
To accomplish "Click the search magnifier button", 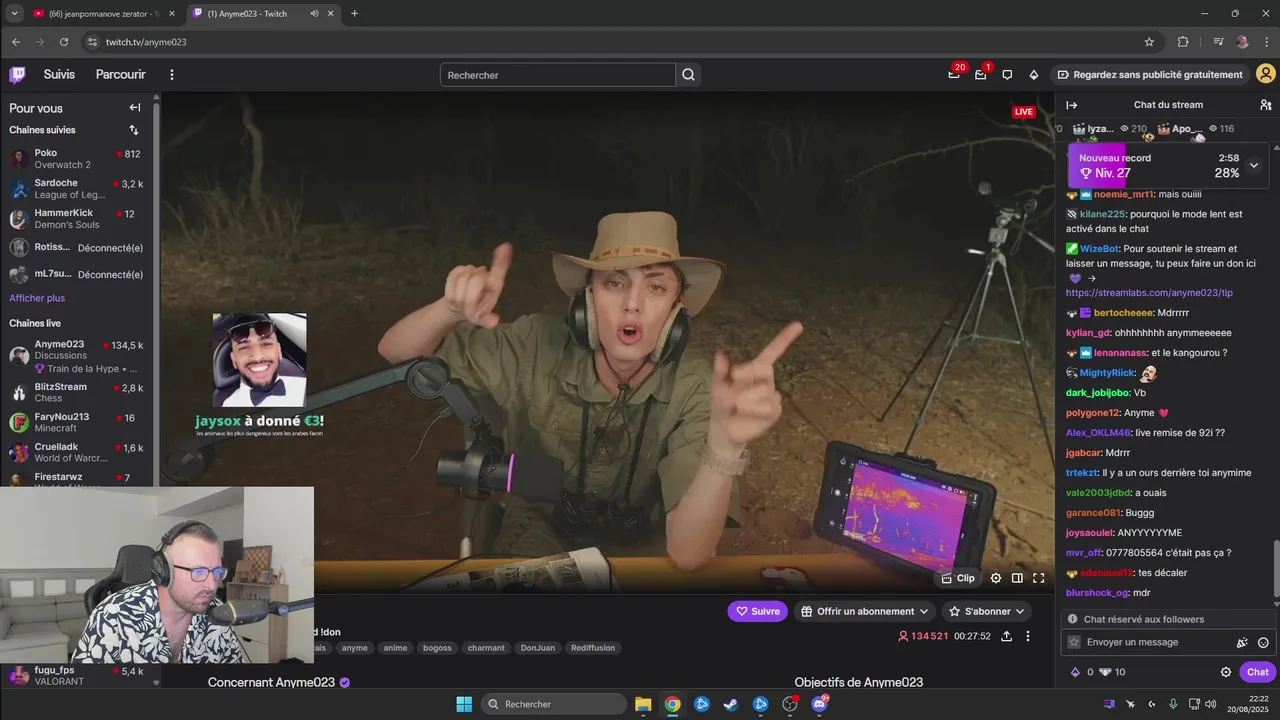I will pos(688,75).
